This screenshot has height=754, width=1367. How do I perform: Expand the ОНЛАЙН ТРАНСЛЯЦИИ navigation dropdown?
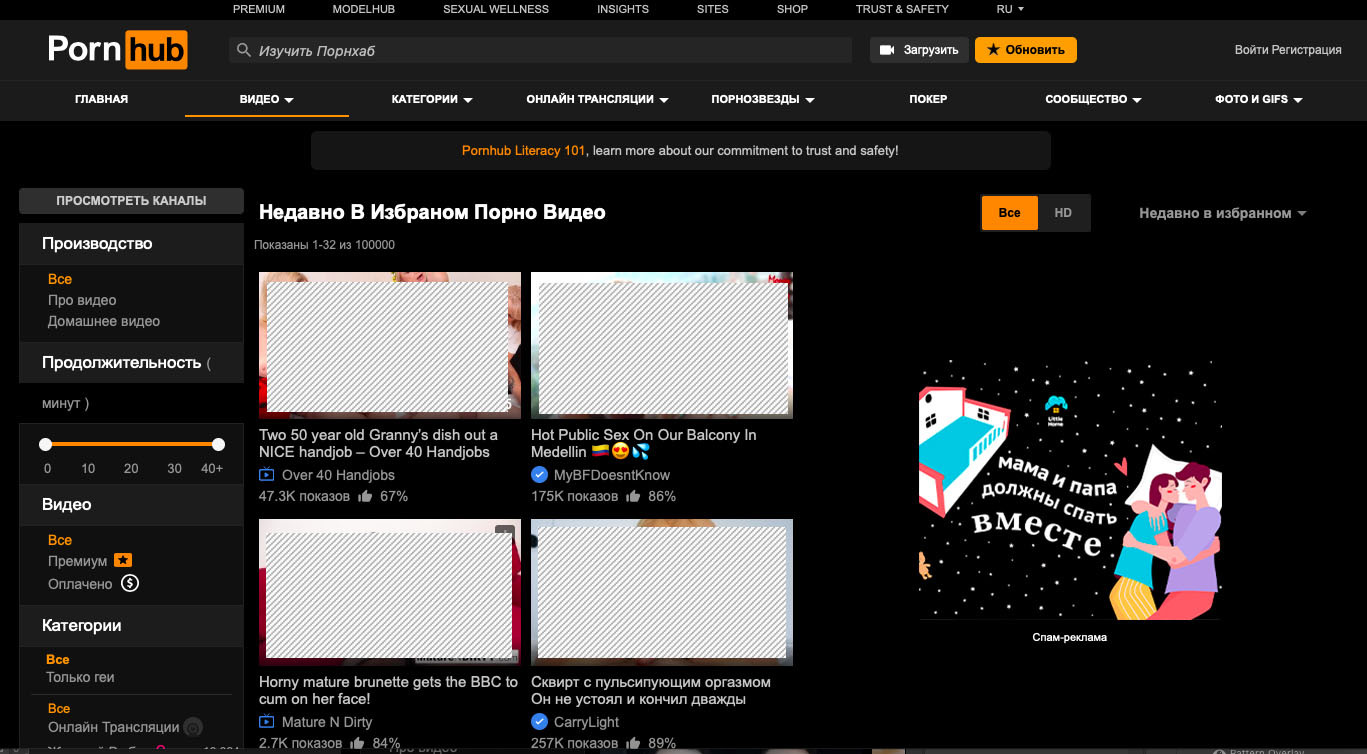[x=598, y=99]
